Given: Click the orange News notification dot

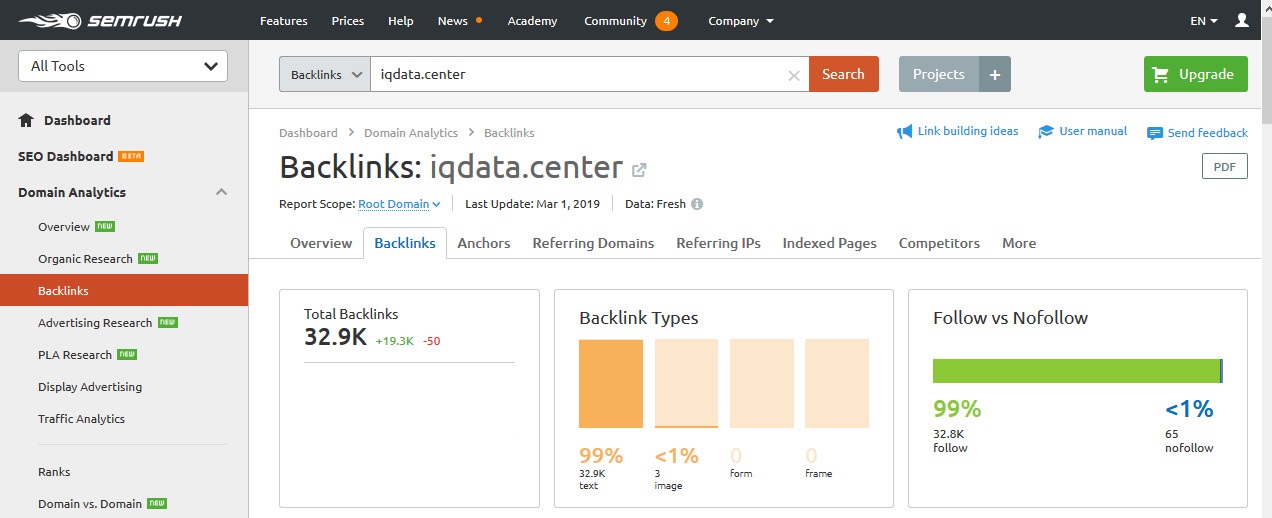Looking at the screenshot, I should click(479, 20).
